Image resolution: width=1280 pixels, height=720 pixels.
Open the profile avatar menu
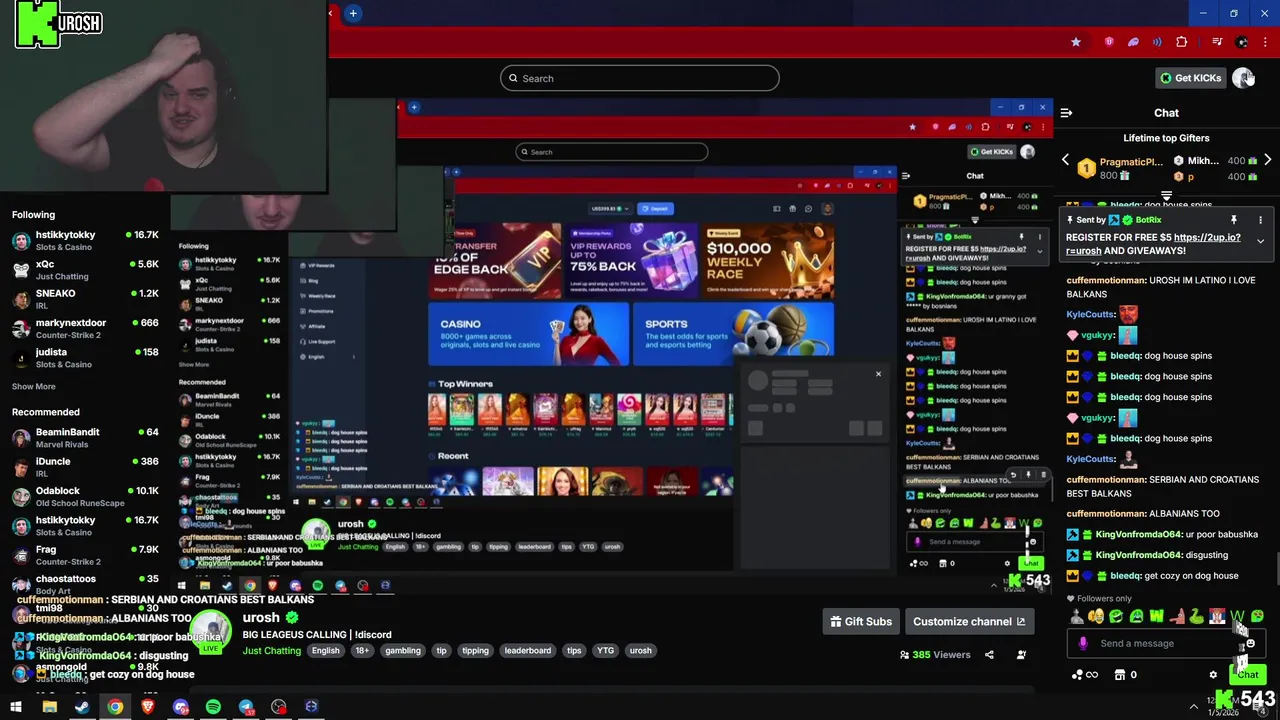pos(1242,78)
